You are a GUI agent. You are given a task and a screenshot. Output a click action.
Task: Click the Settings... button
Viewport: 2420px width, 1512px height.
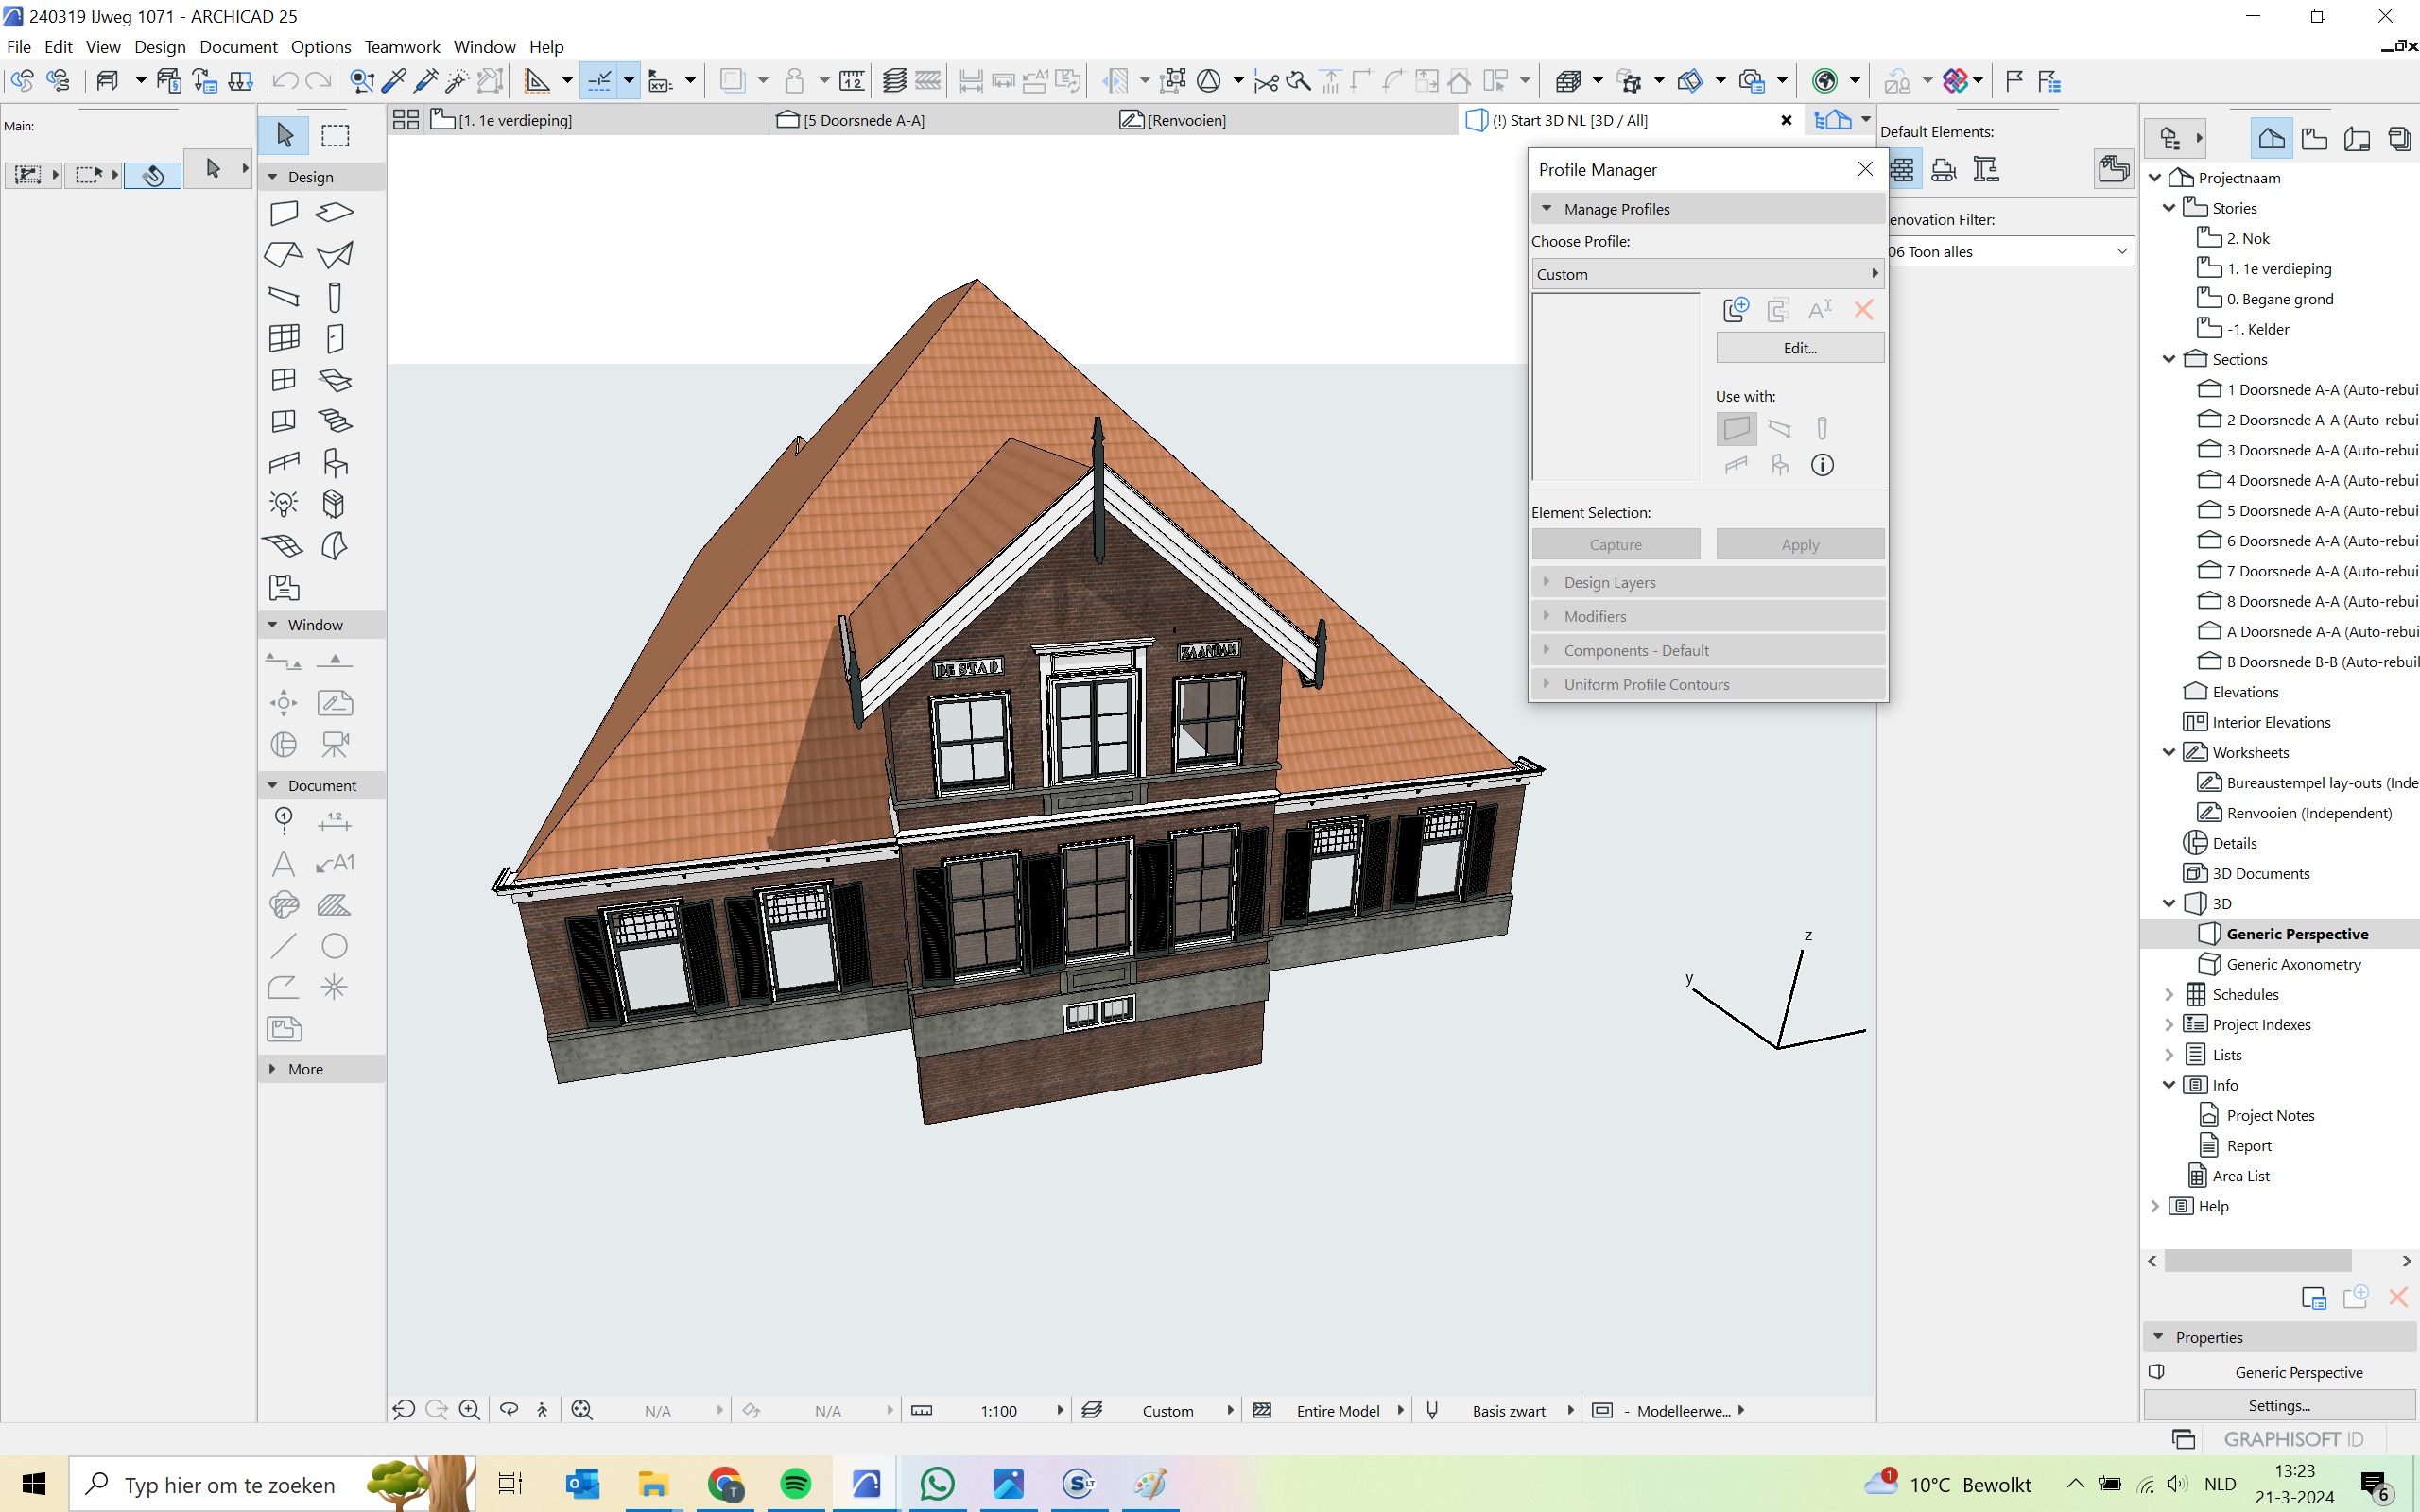[x=2278, y=1405]
